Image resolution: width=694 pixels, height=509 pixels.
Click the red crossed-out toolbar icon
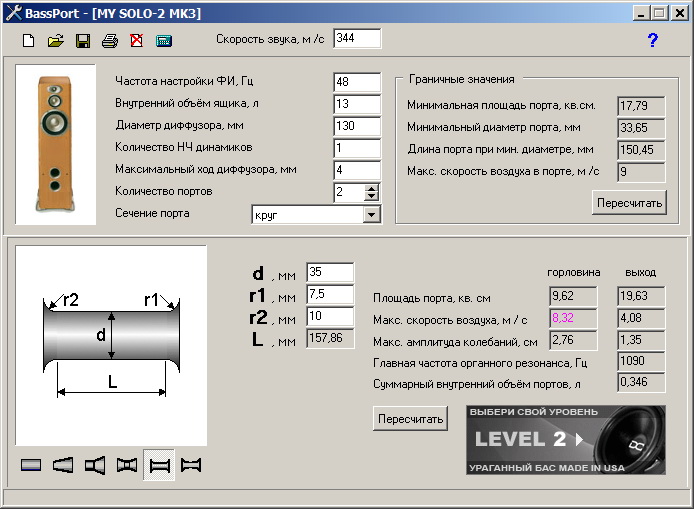(x=137, y=41)
